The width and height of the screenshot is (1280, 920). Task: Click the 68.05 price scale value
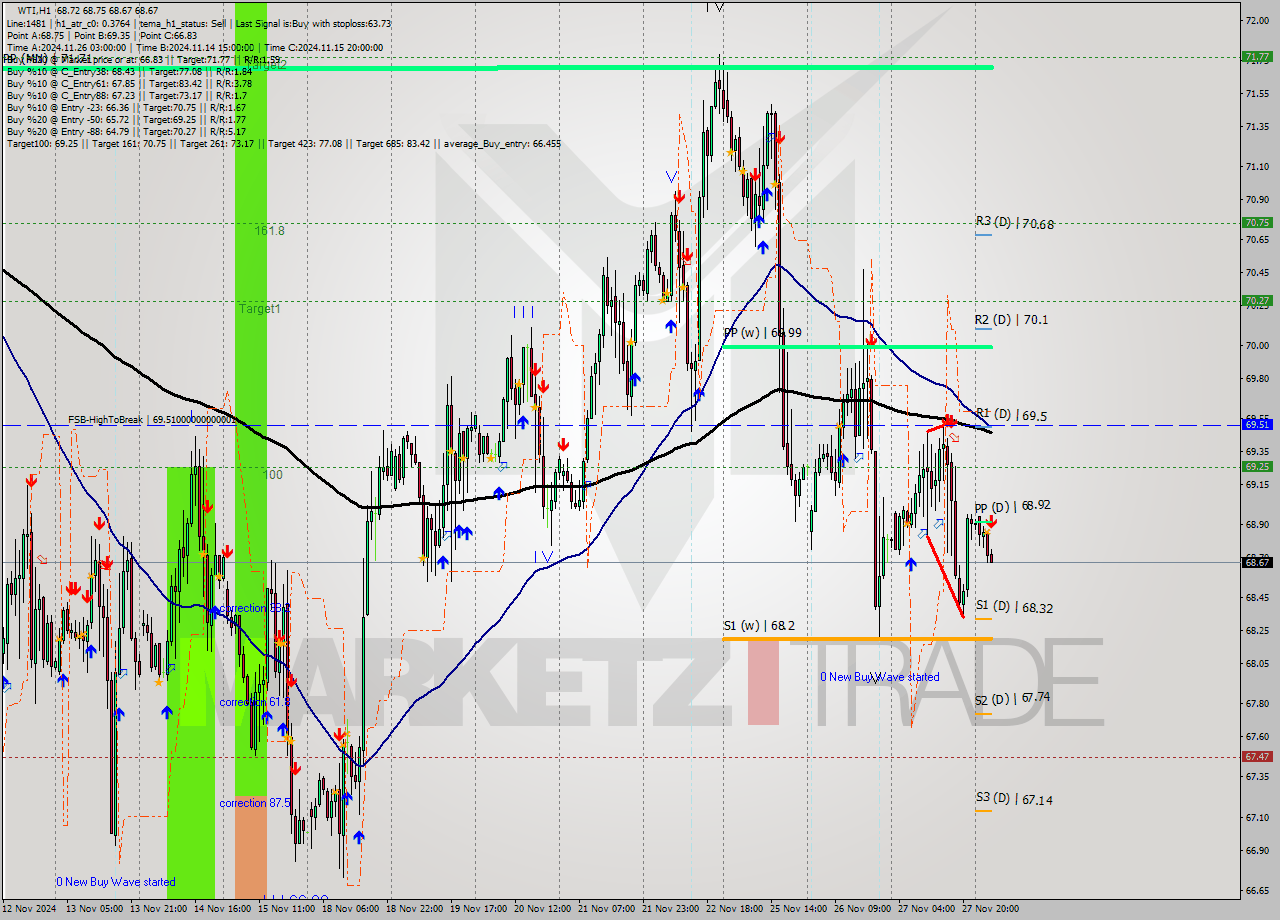point(1257,664)
